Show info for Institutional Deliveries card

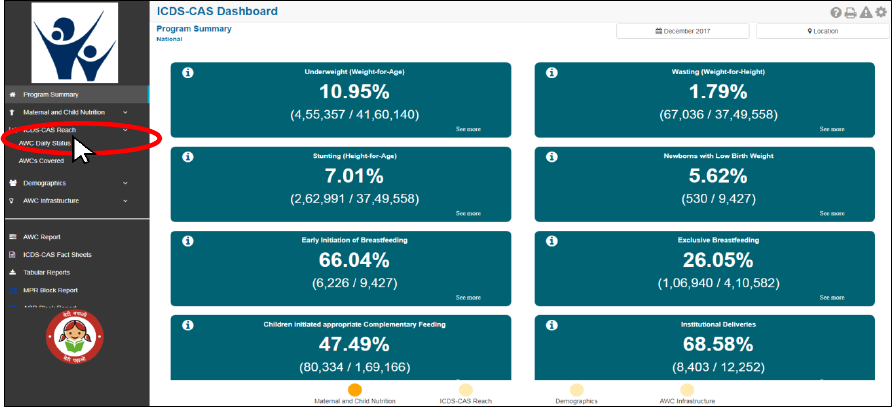tap(551, 326)
